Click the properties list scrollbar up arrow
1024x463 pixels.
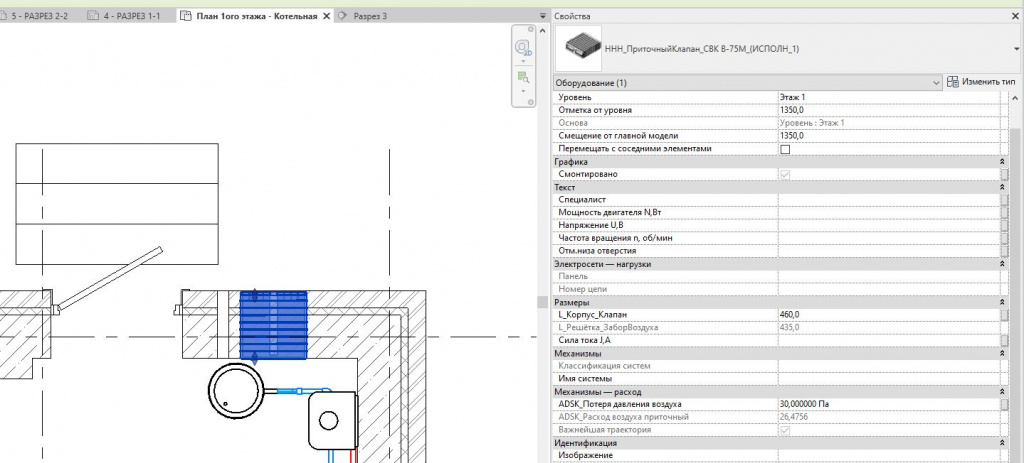pos(1016,98)
